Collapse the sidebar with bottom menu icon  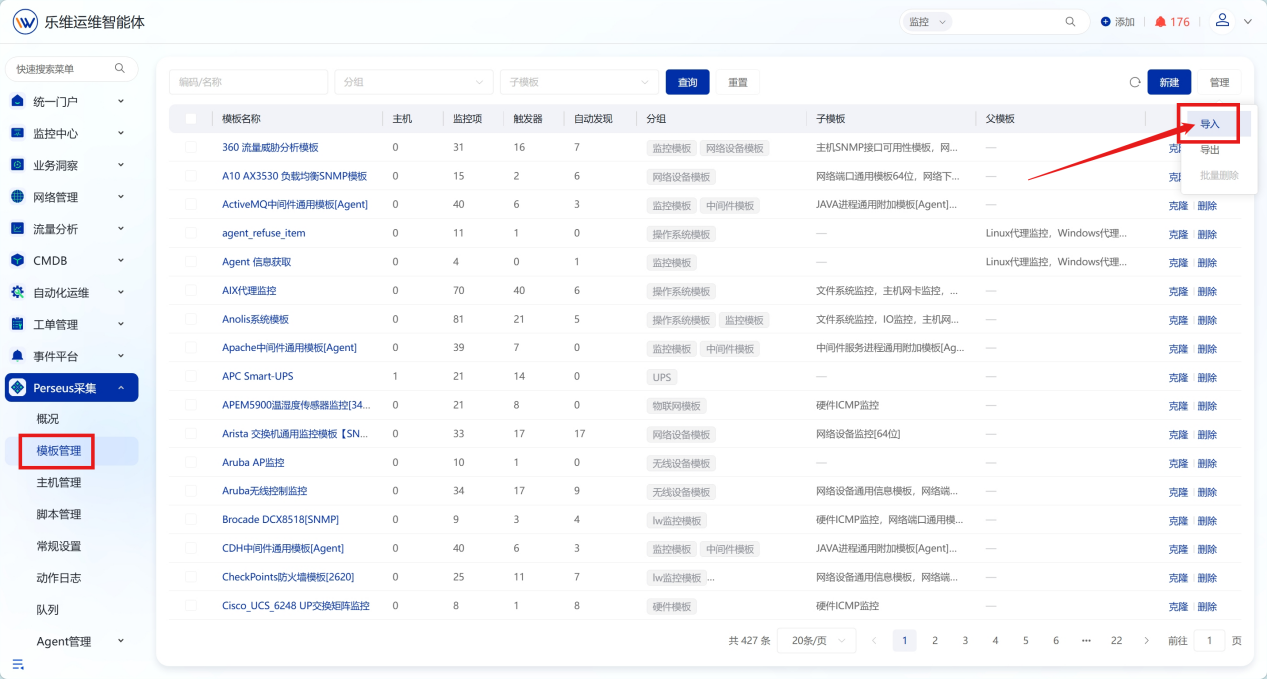[x=18, y=664]
